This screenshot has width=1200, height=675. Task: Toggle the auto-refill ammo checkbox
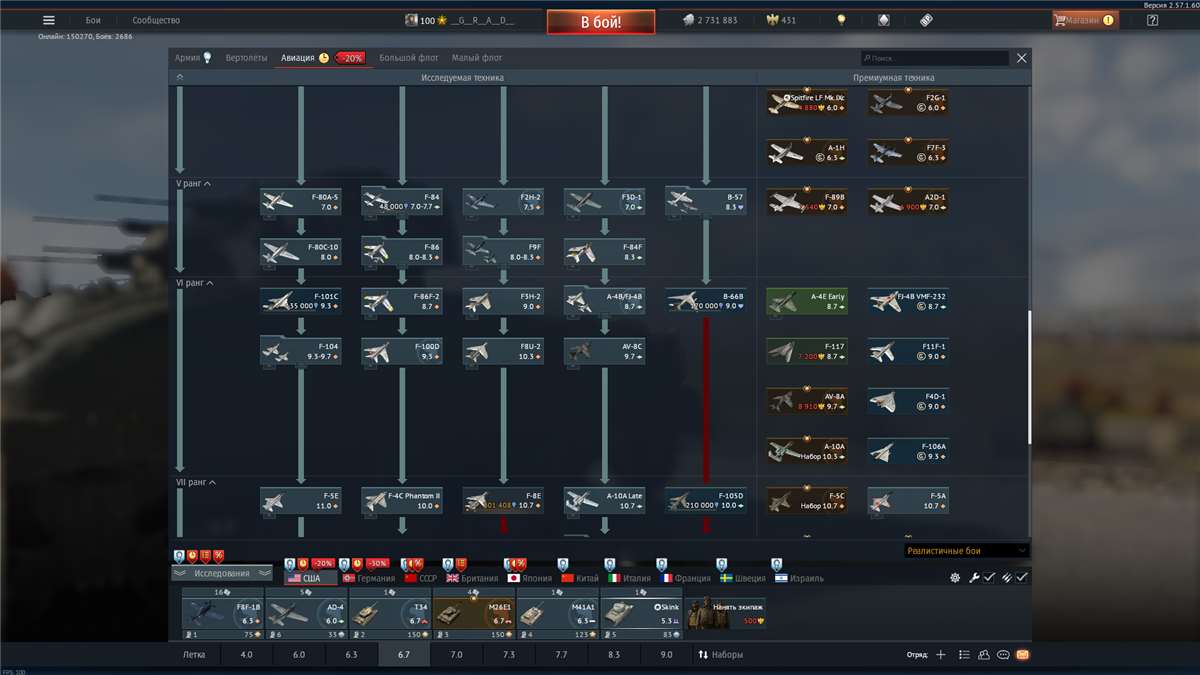click(x=1022, y=577)
